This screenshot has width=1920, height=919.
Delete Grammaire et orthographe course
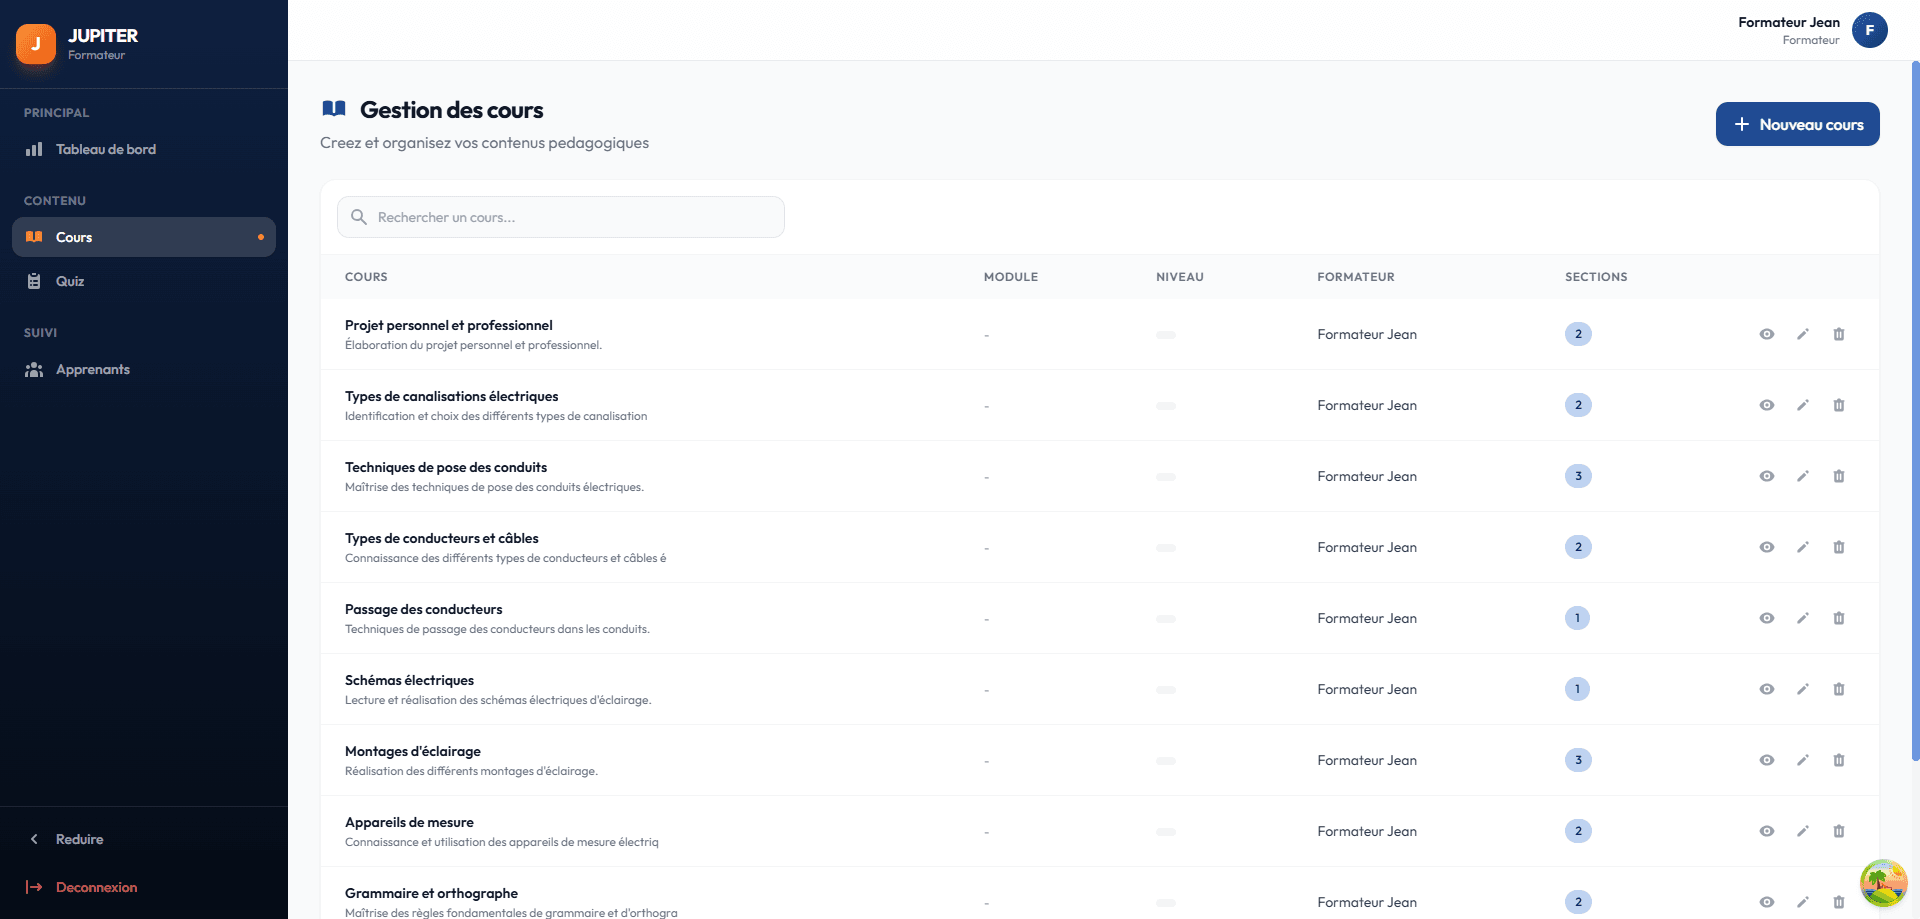point(1839,902)
